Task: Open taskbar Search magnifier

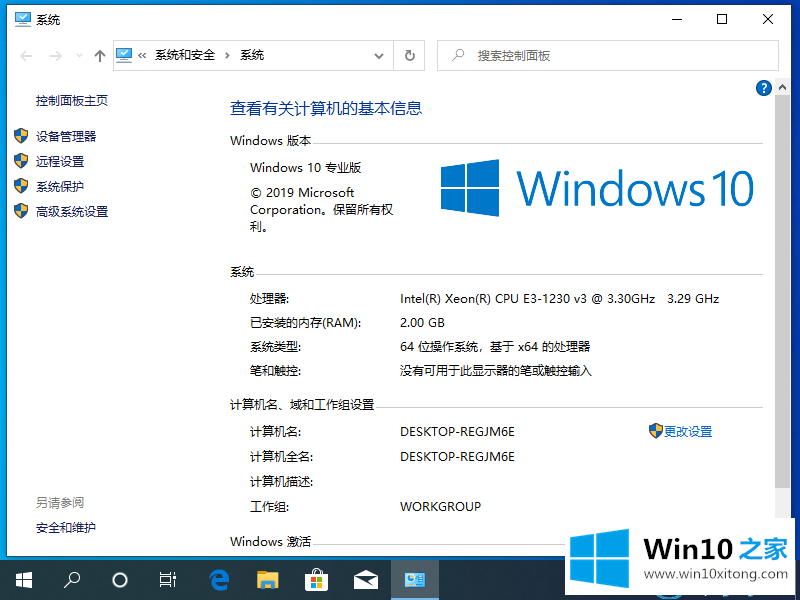Action: click(x=72, y=580)
